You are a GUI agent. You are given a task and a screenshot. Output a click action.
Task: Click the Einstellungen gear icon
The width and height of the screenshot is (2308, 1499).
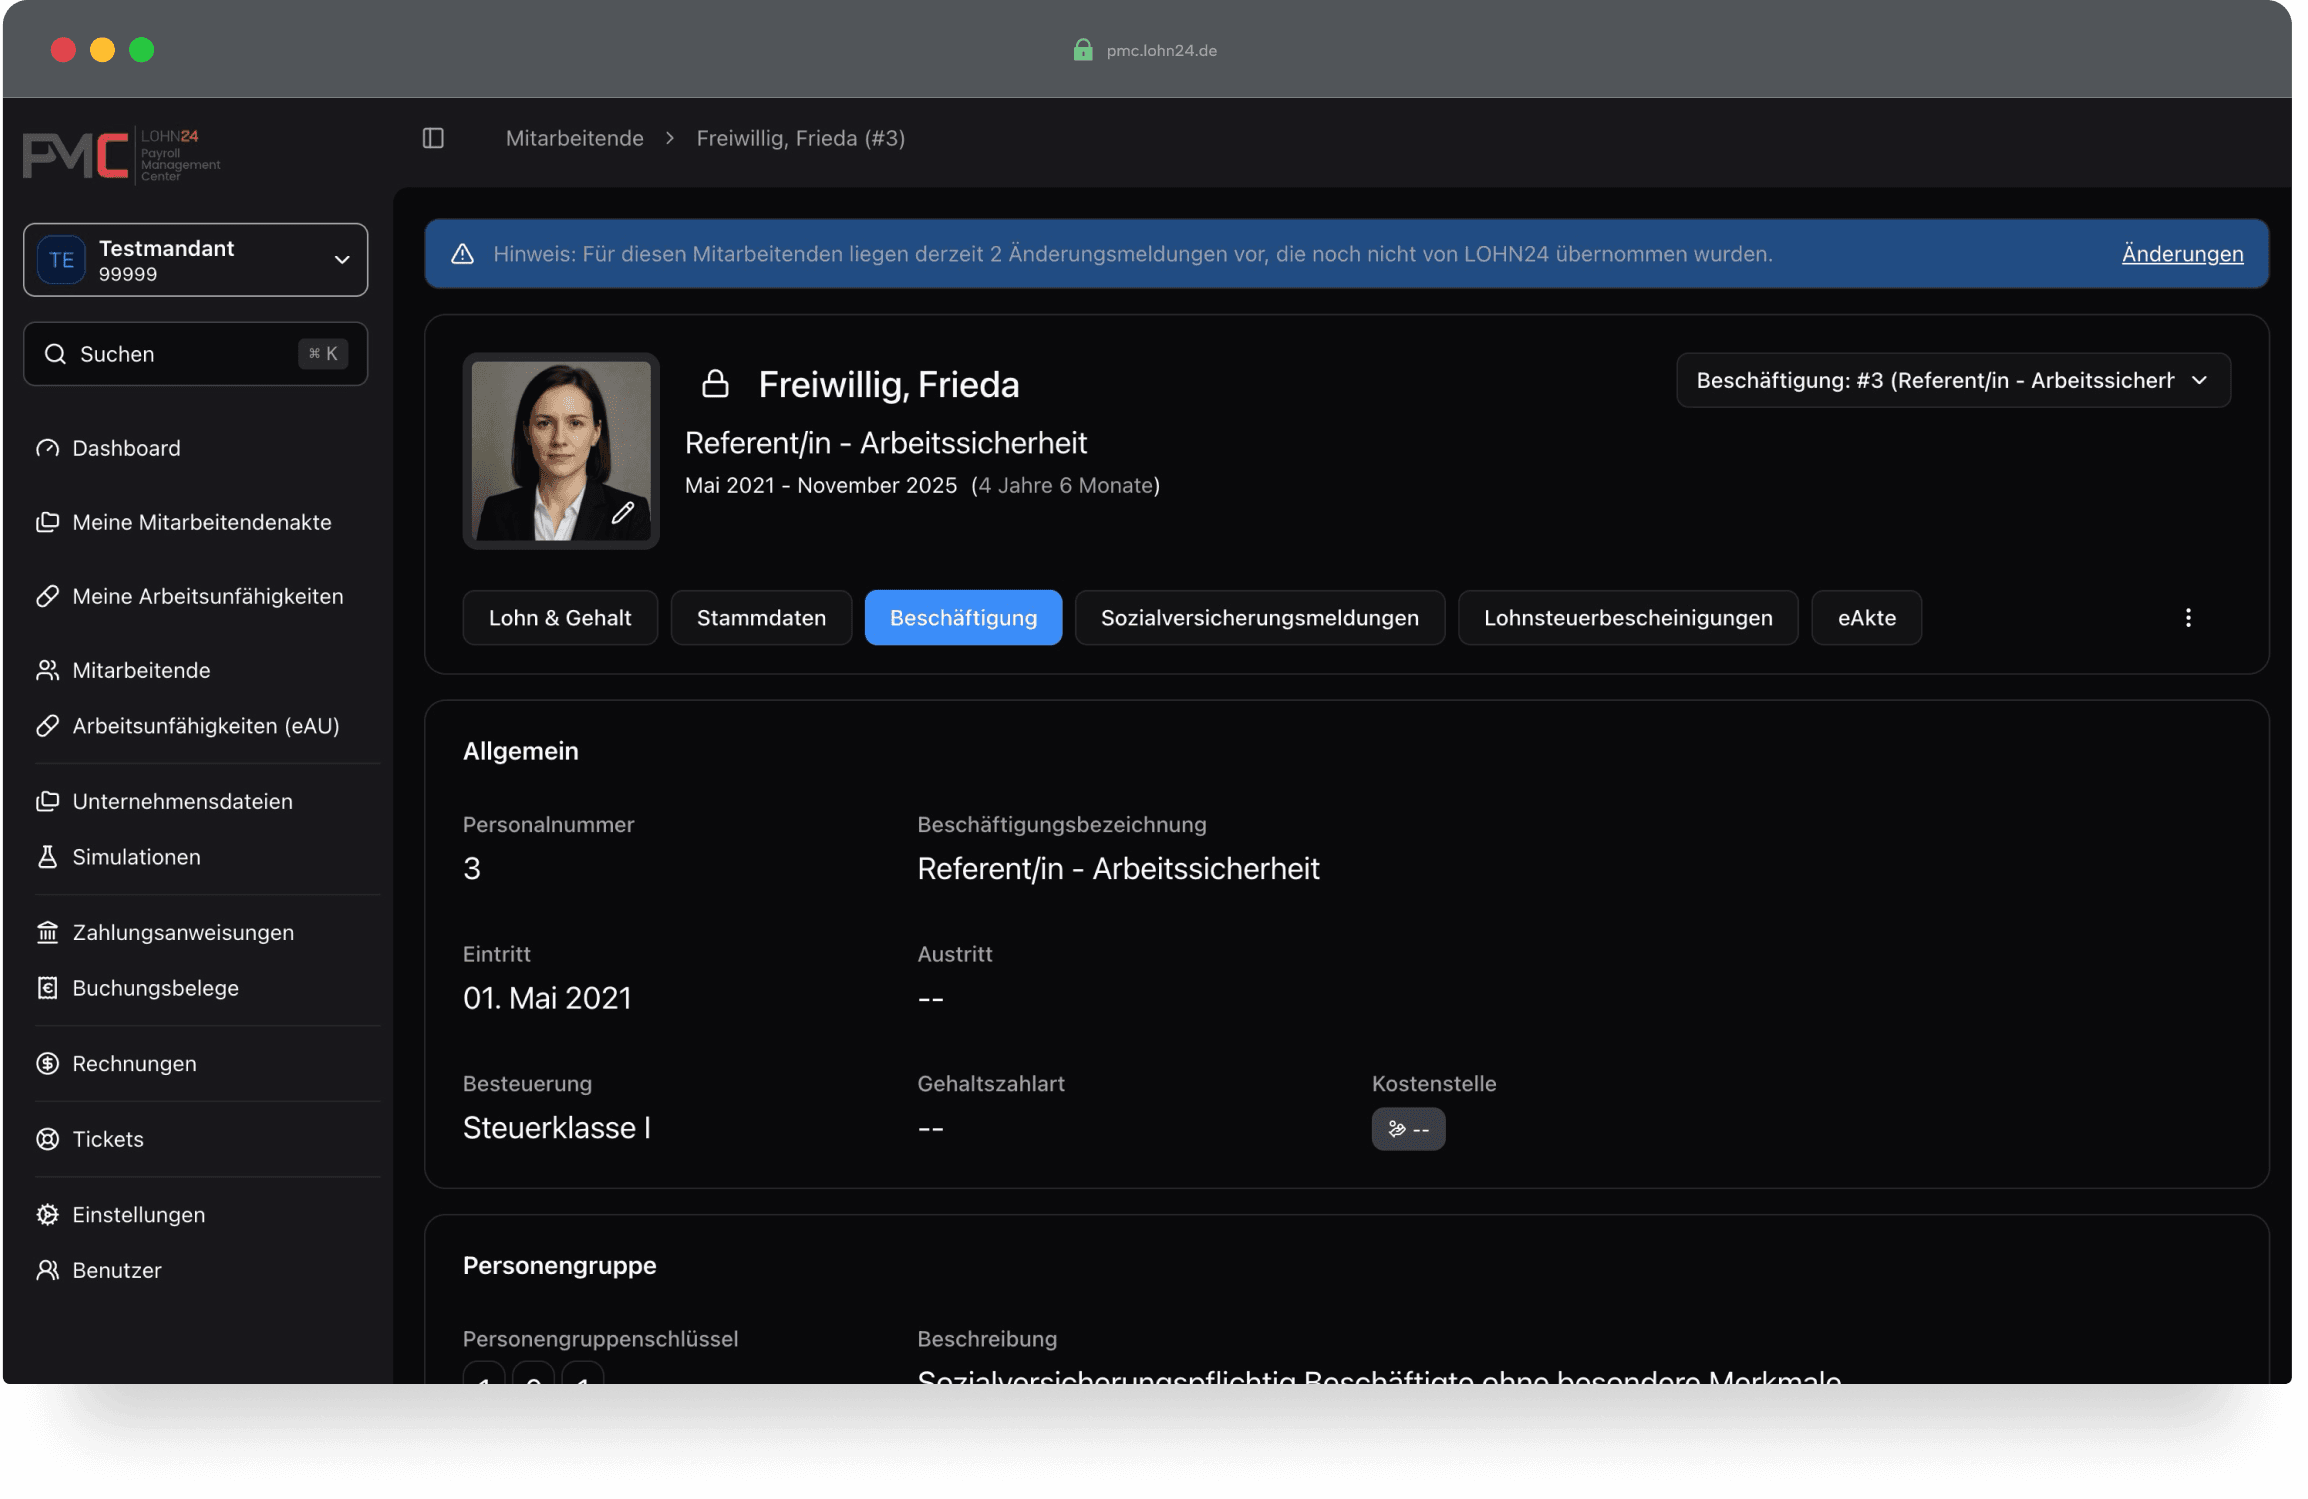47,1214
